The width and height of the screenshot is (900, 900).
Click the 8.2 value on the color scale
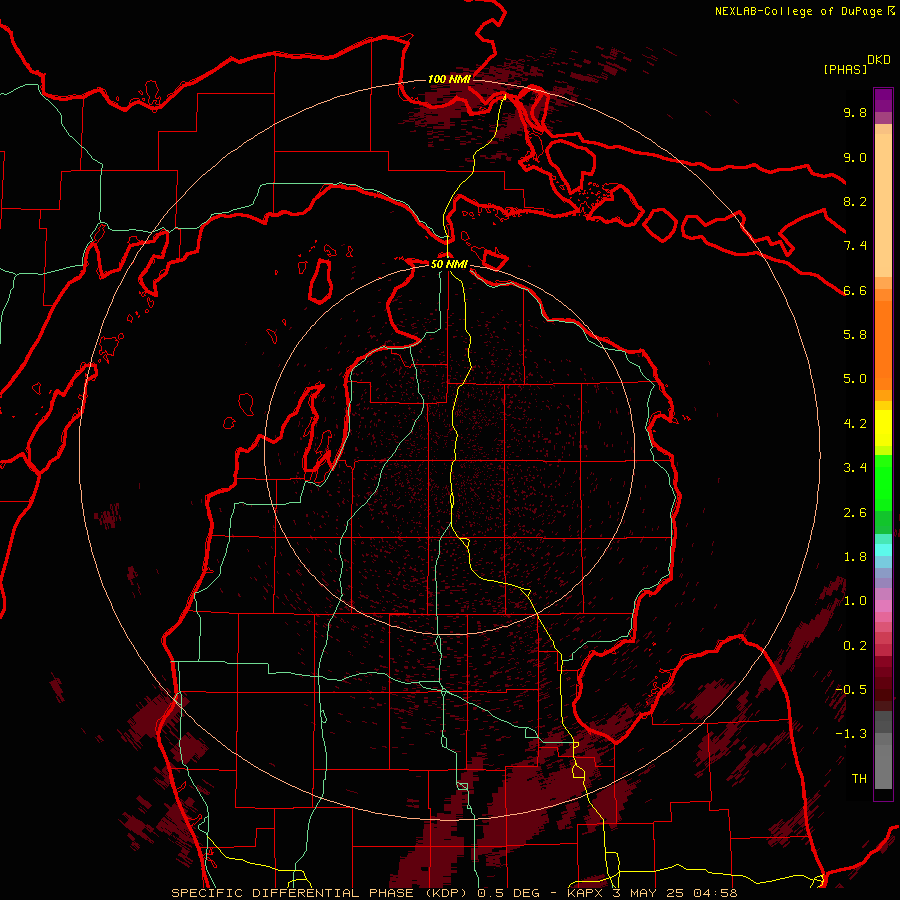855,201
